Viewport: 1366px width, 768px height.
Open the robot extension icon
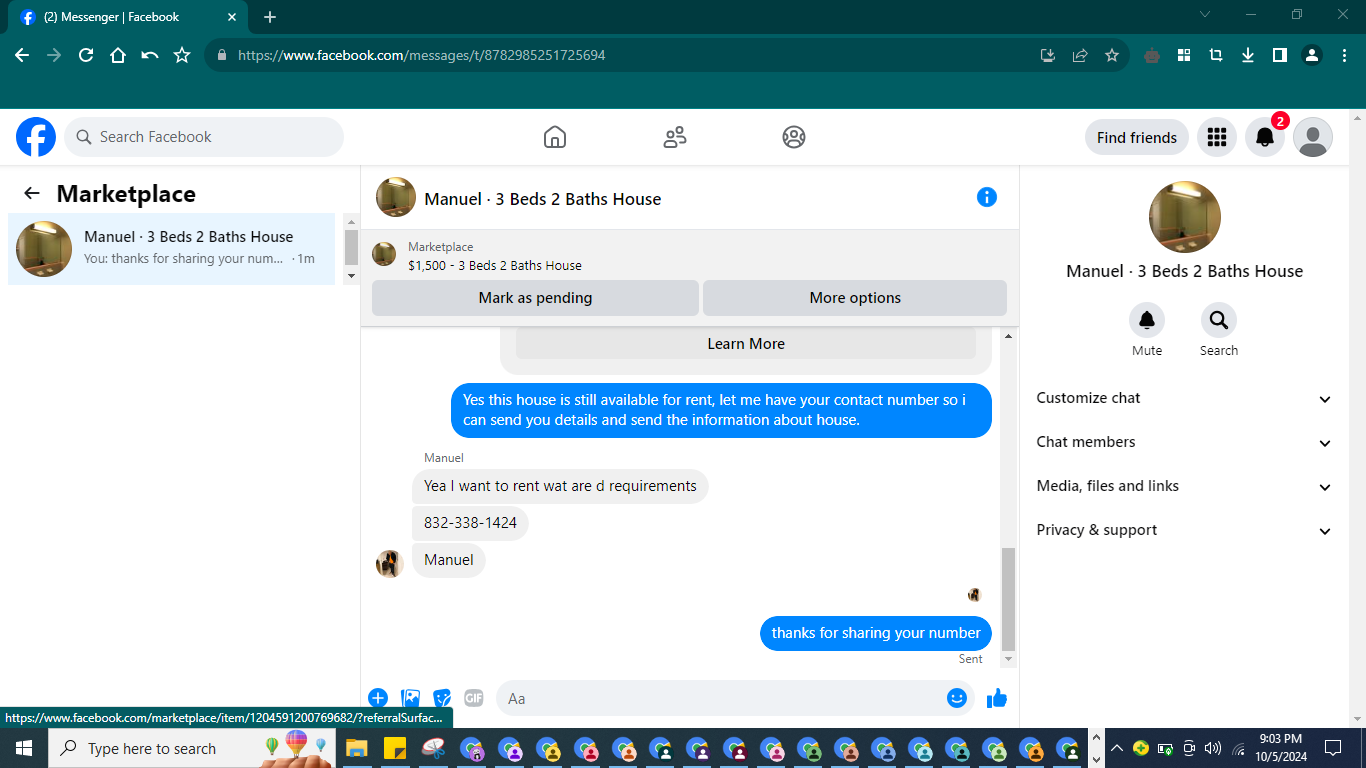1152,55
